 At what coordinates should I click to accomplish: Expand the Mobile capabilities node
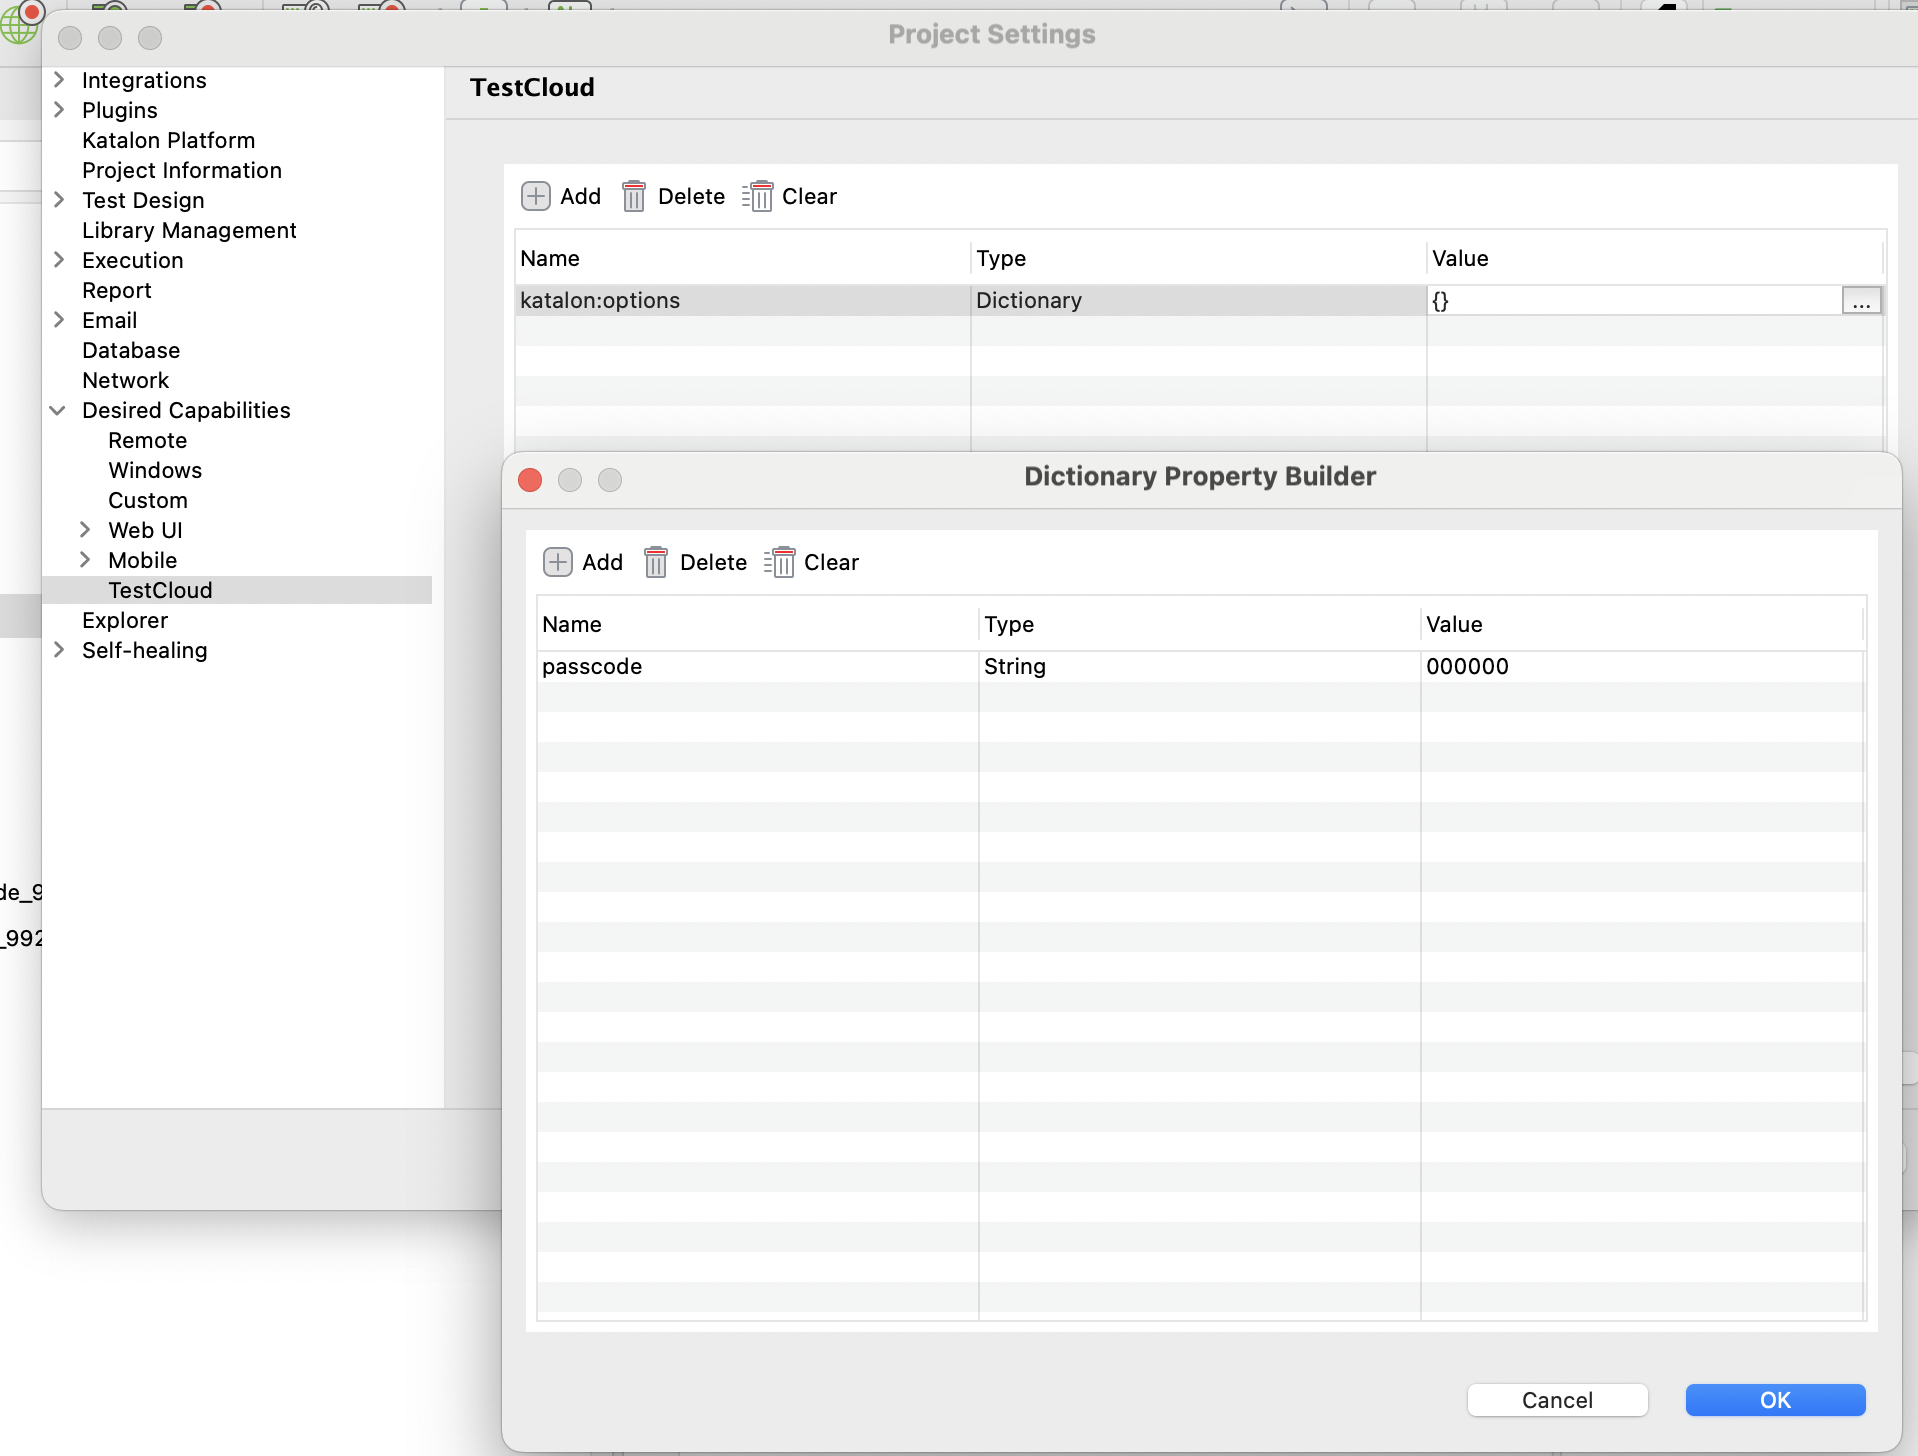pos(85,560)
